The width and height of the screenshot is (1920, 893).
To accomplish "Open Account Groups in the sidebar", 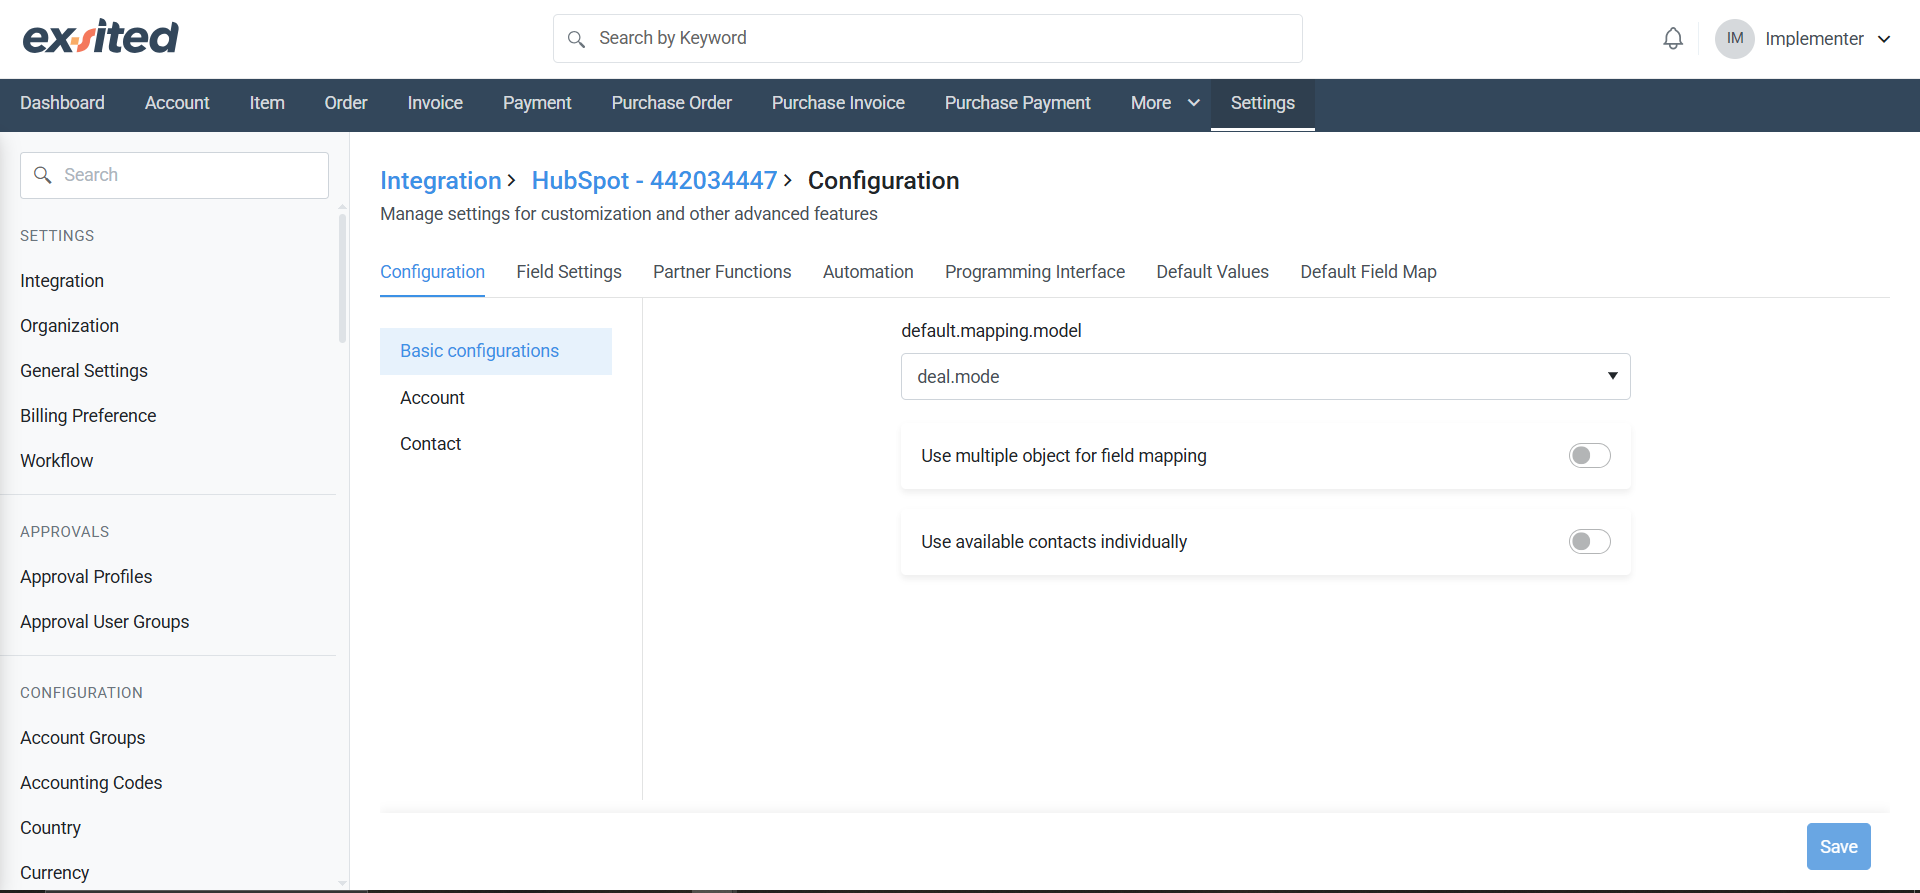I will tap(83, 738).
